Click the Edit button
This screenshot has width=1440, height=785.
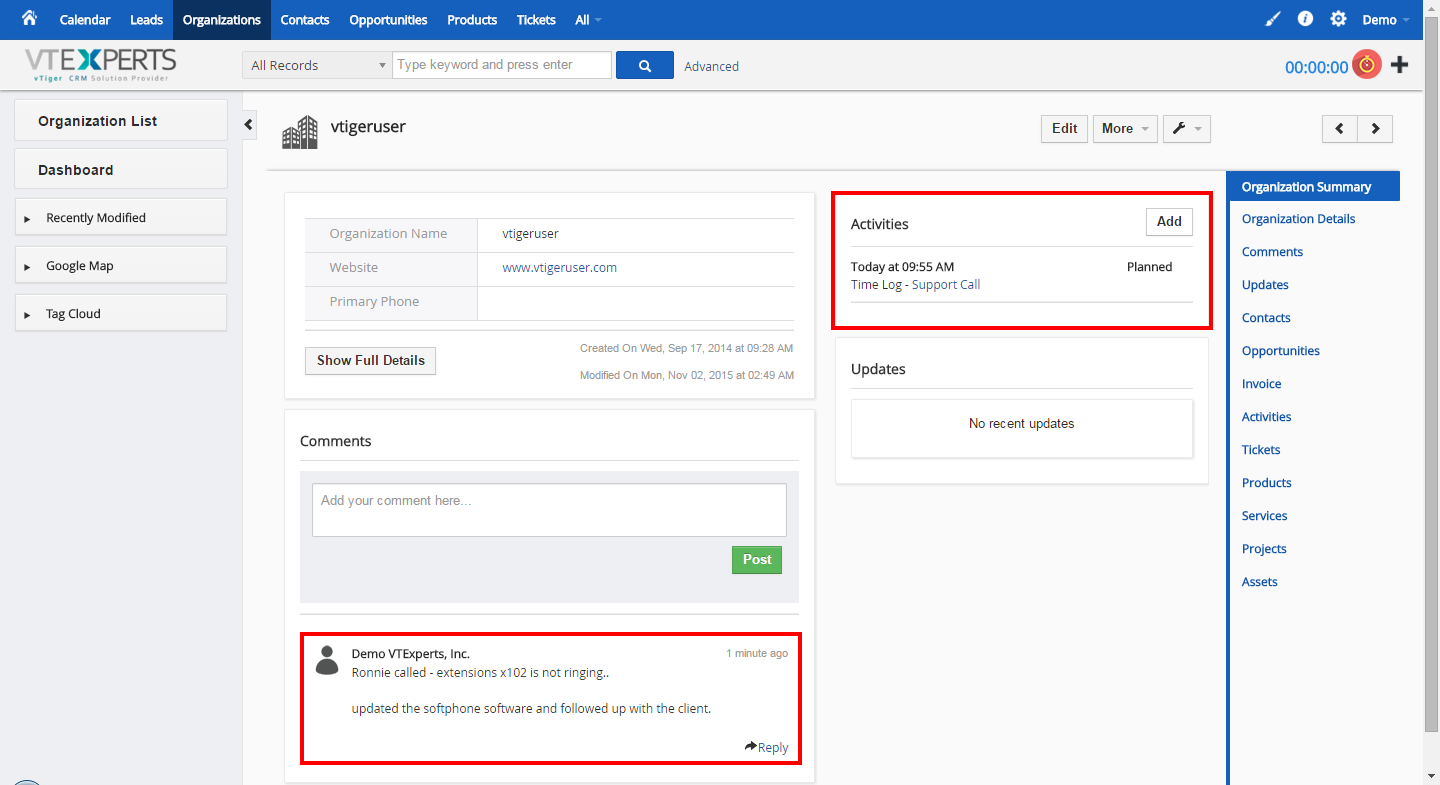coord(1064,128)
